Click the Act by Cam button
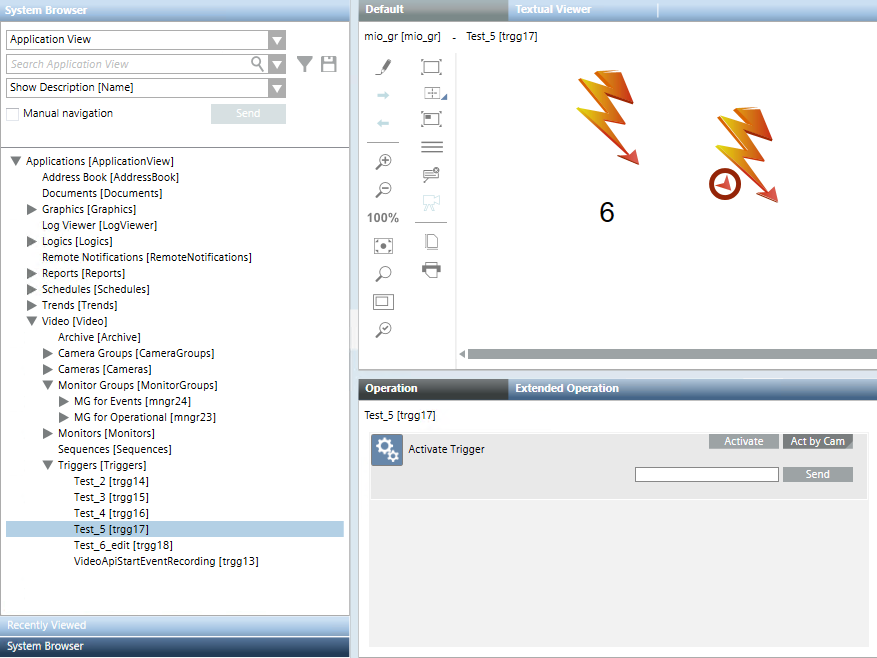 click(x=817, y=441)
